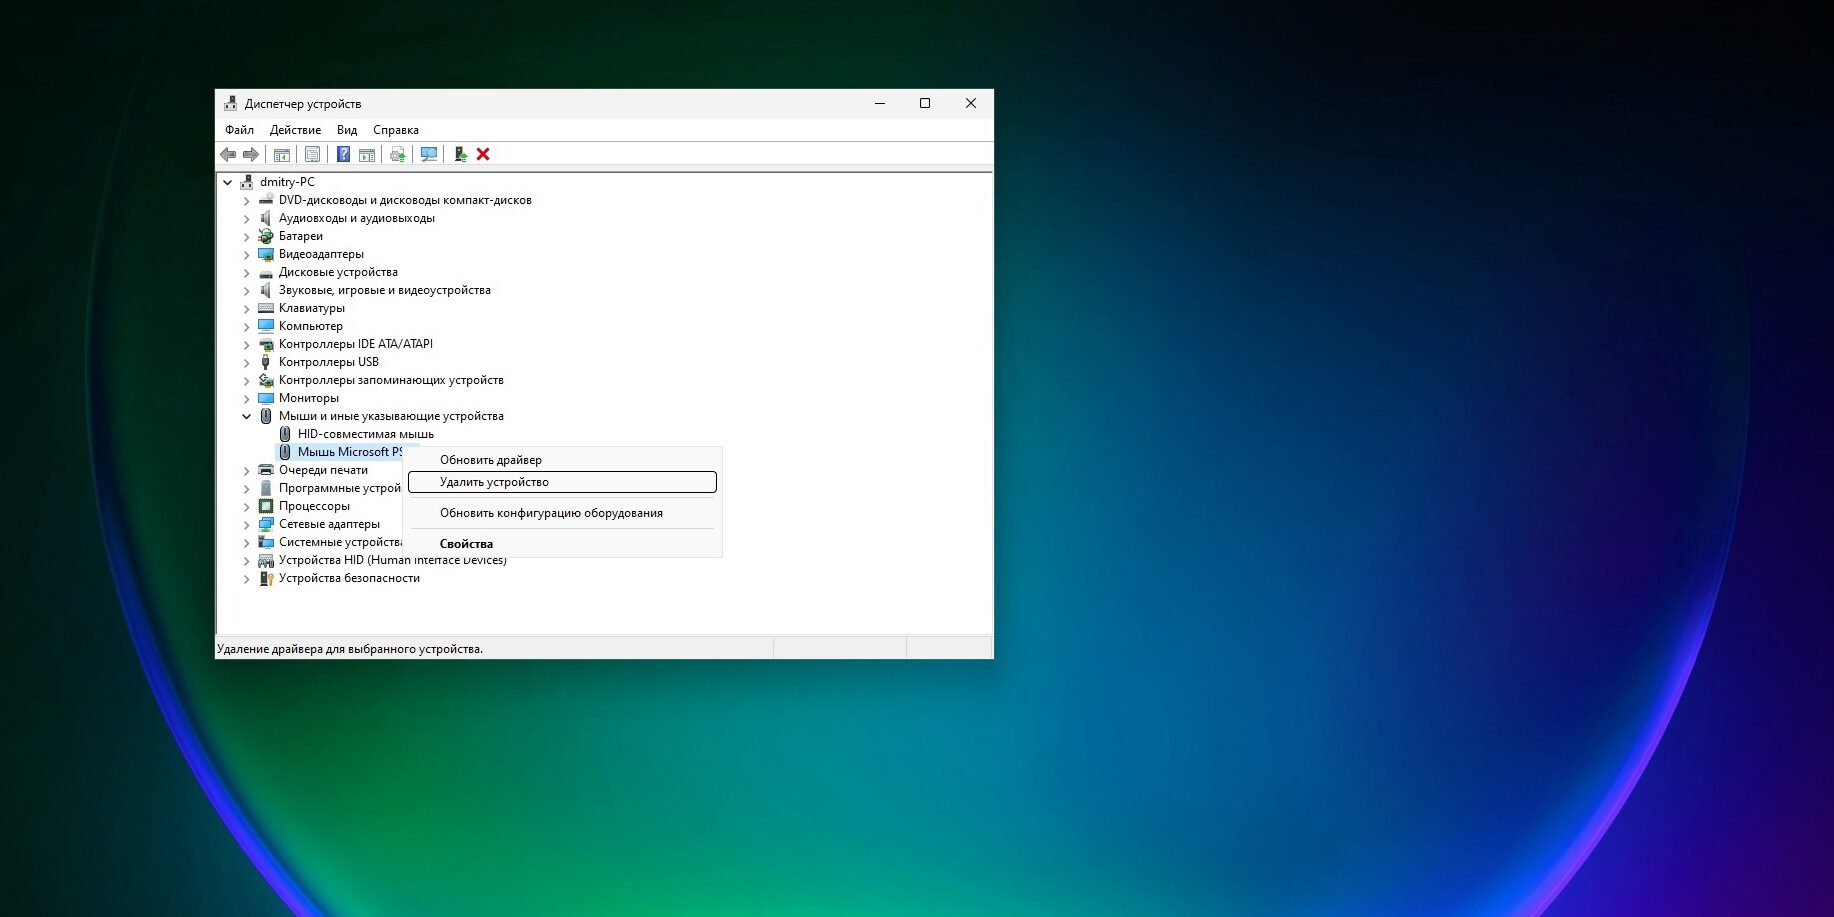Click the Back arrow in the toolbar
Viewport: 1834px width, 917px height.
[x=228, y=155]
